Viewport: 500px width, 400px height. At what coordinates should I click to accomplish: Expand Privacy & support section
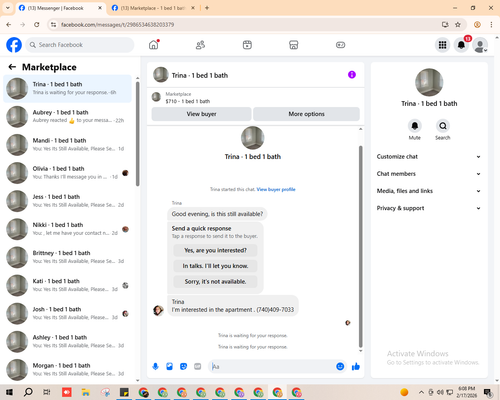click(429, 208)
